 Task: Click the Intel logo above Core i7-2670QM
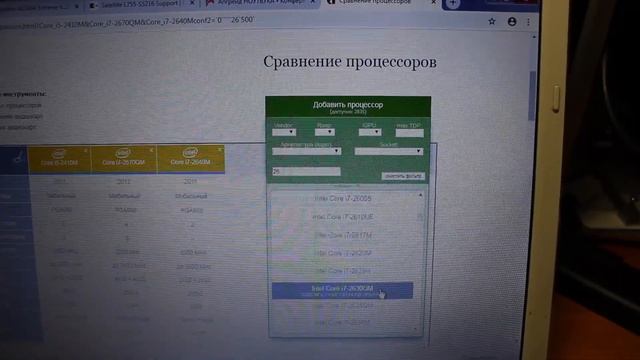pos(123,153)
